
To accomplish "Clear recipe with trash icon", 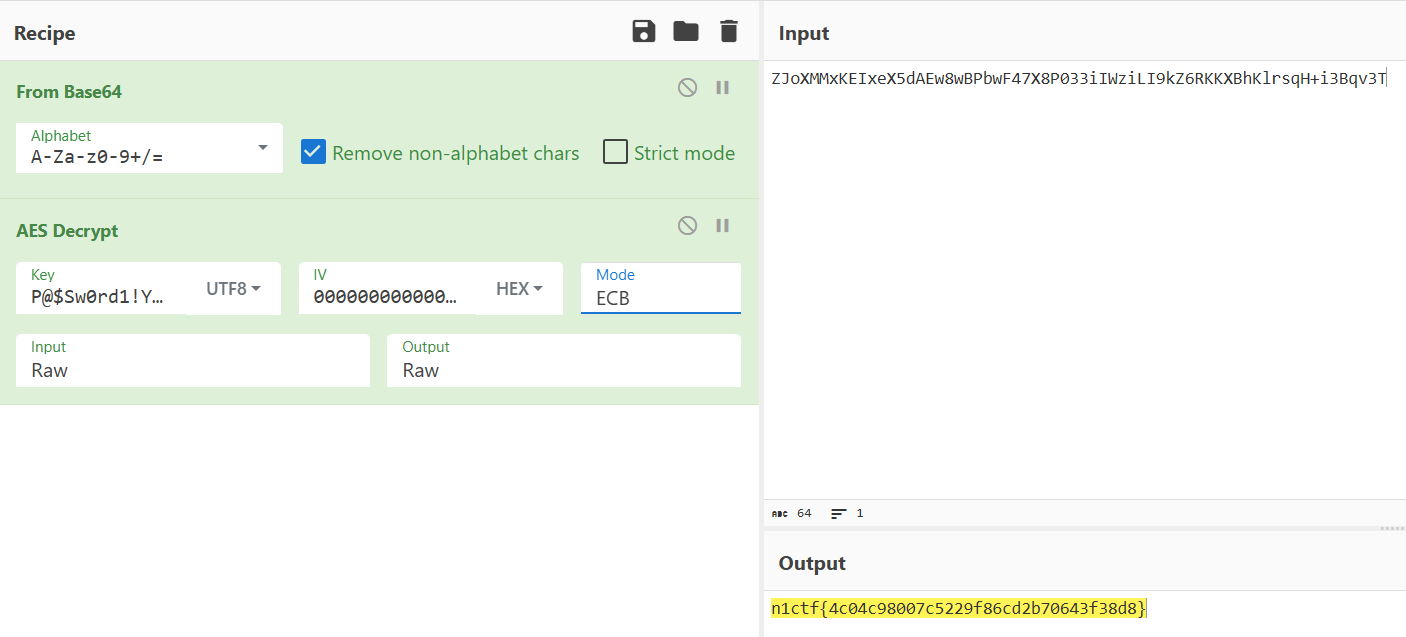I will click(x=729, y=32).
